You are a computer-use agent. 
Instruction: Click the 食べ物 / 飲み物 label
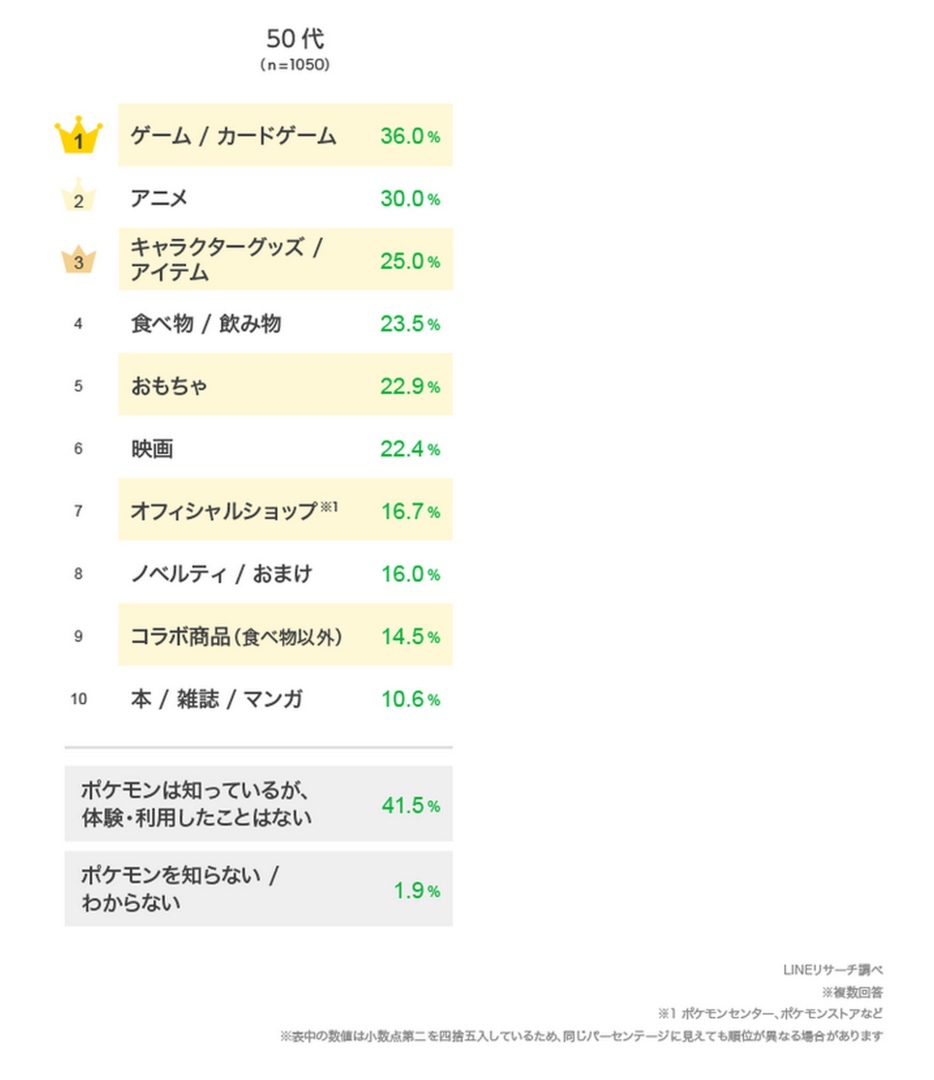(205, 324)
